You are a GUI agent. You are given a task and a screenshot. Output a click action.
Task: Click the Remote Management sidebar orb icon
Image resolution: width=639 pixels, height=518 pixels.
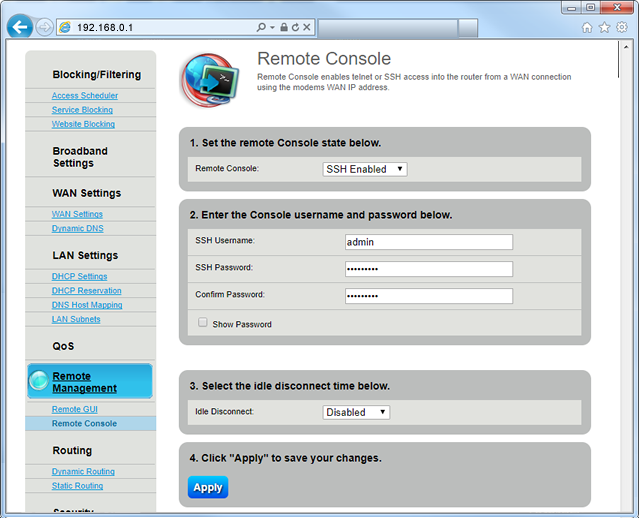[39, 380]
